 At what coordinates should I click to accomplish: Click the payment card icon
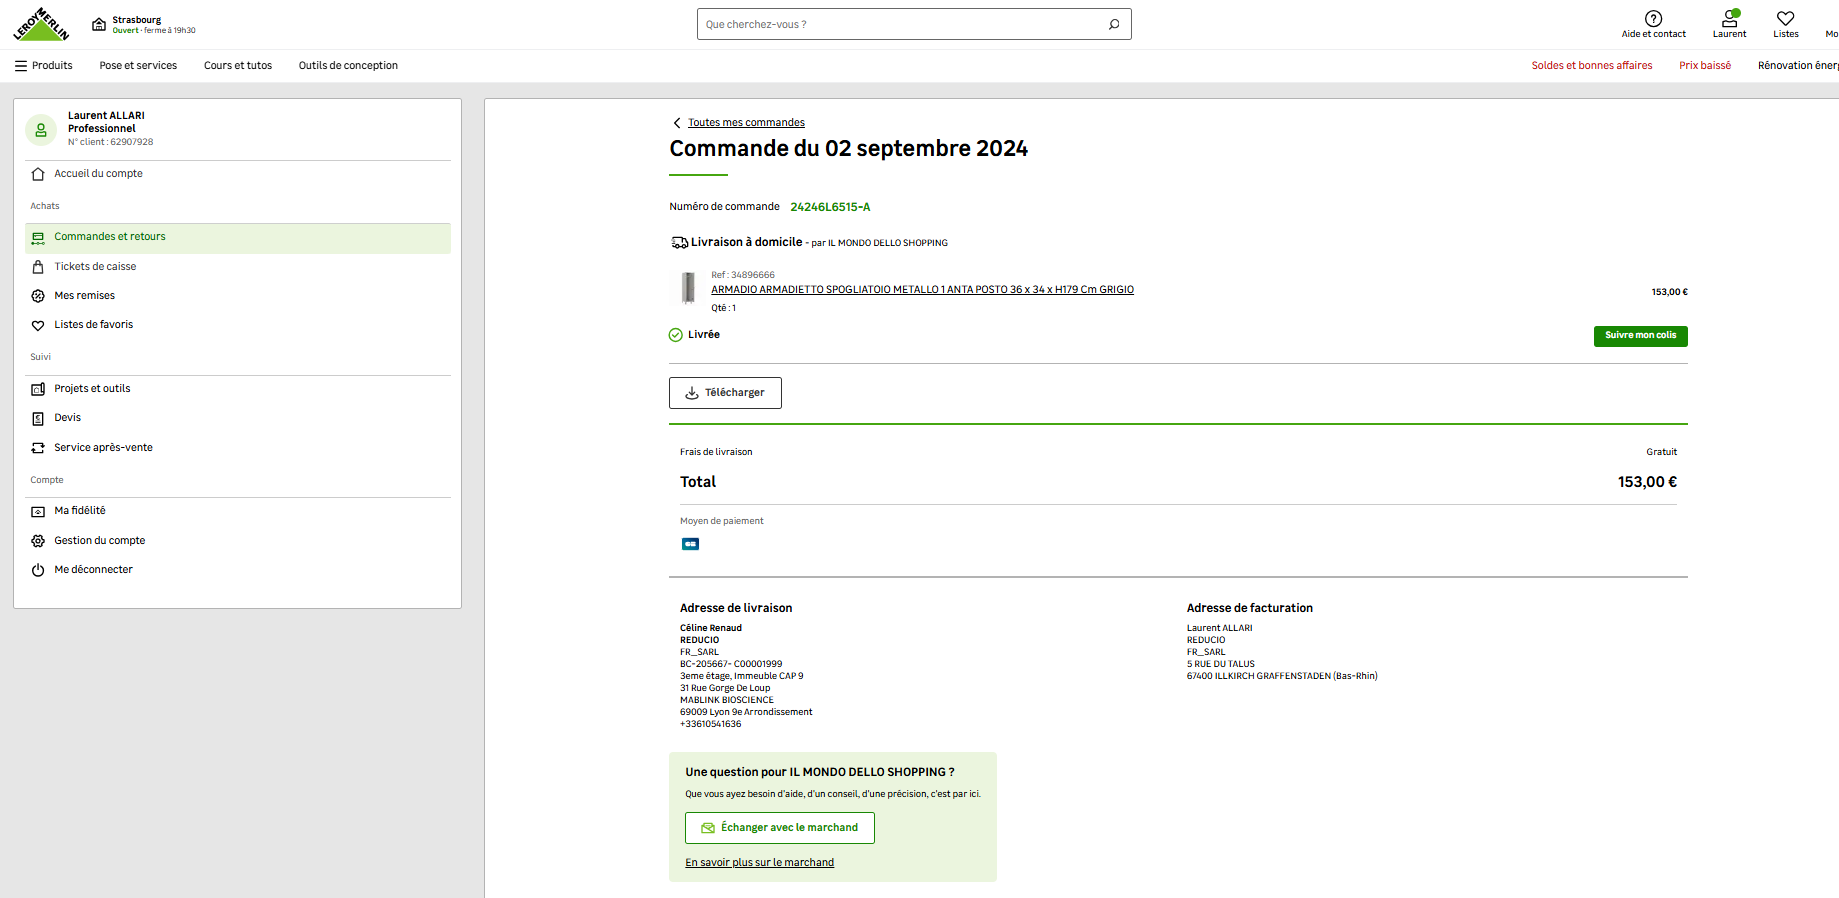(x=690, y=544)
